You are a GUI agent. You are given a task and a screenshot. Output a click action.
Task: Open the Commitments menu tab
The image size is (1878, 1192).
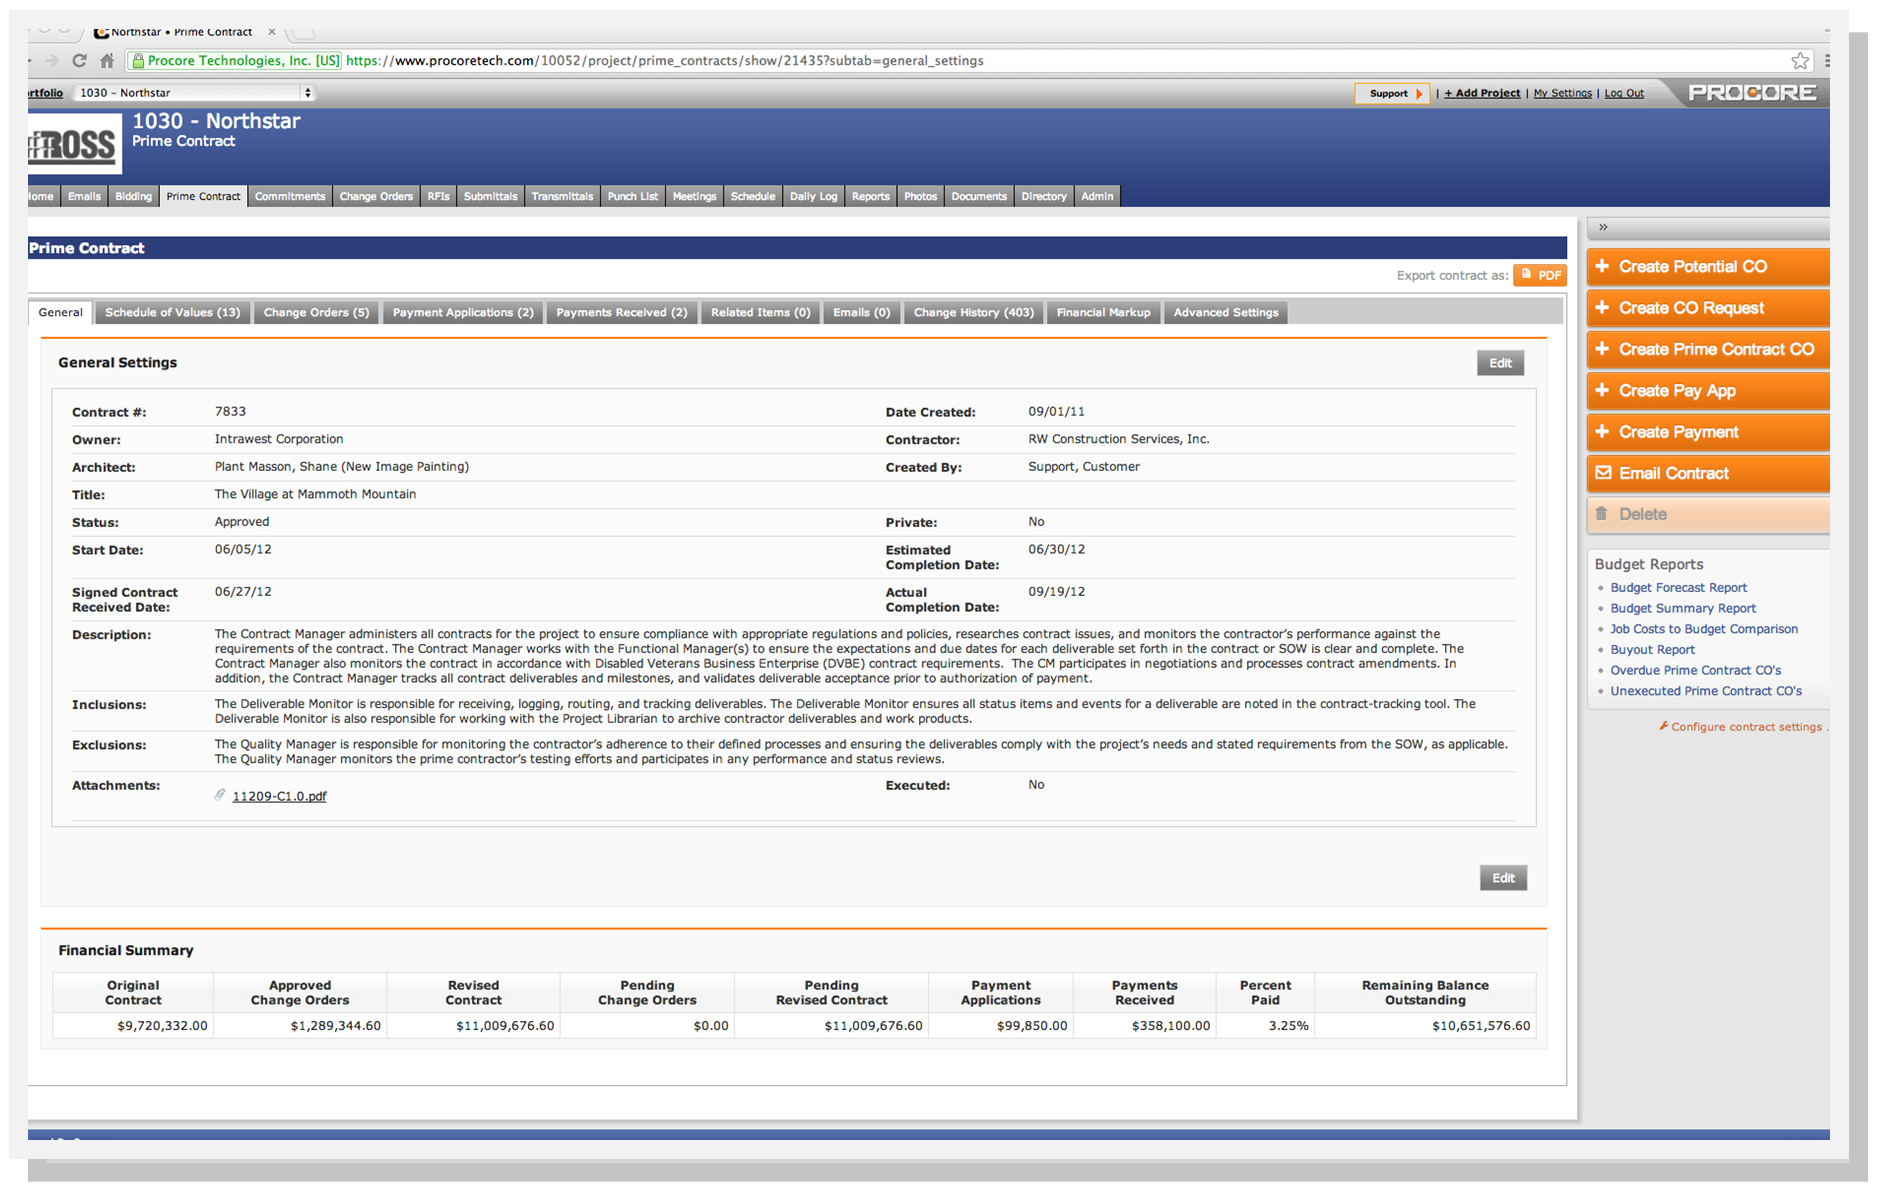pyautogui.click(x=290, y=197)
